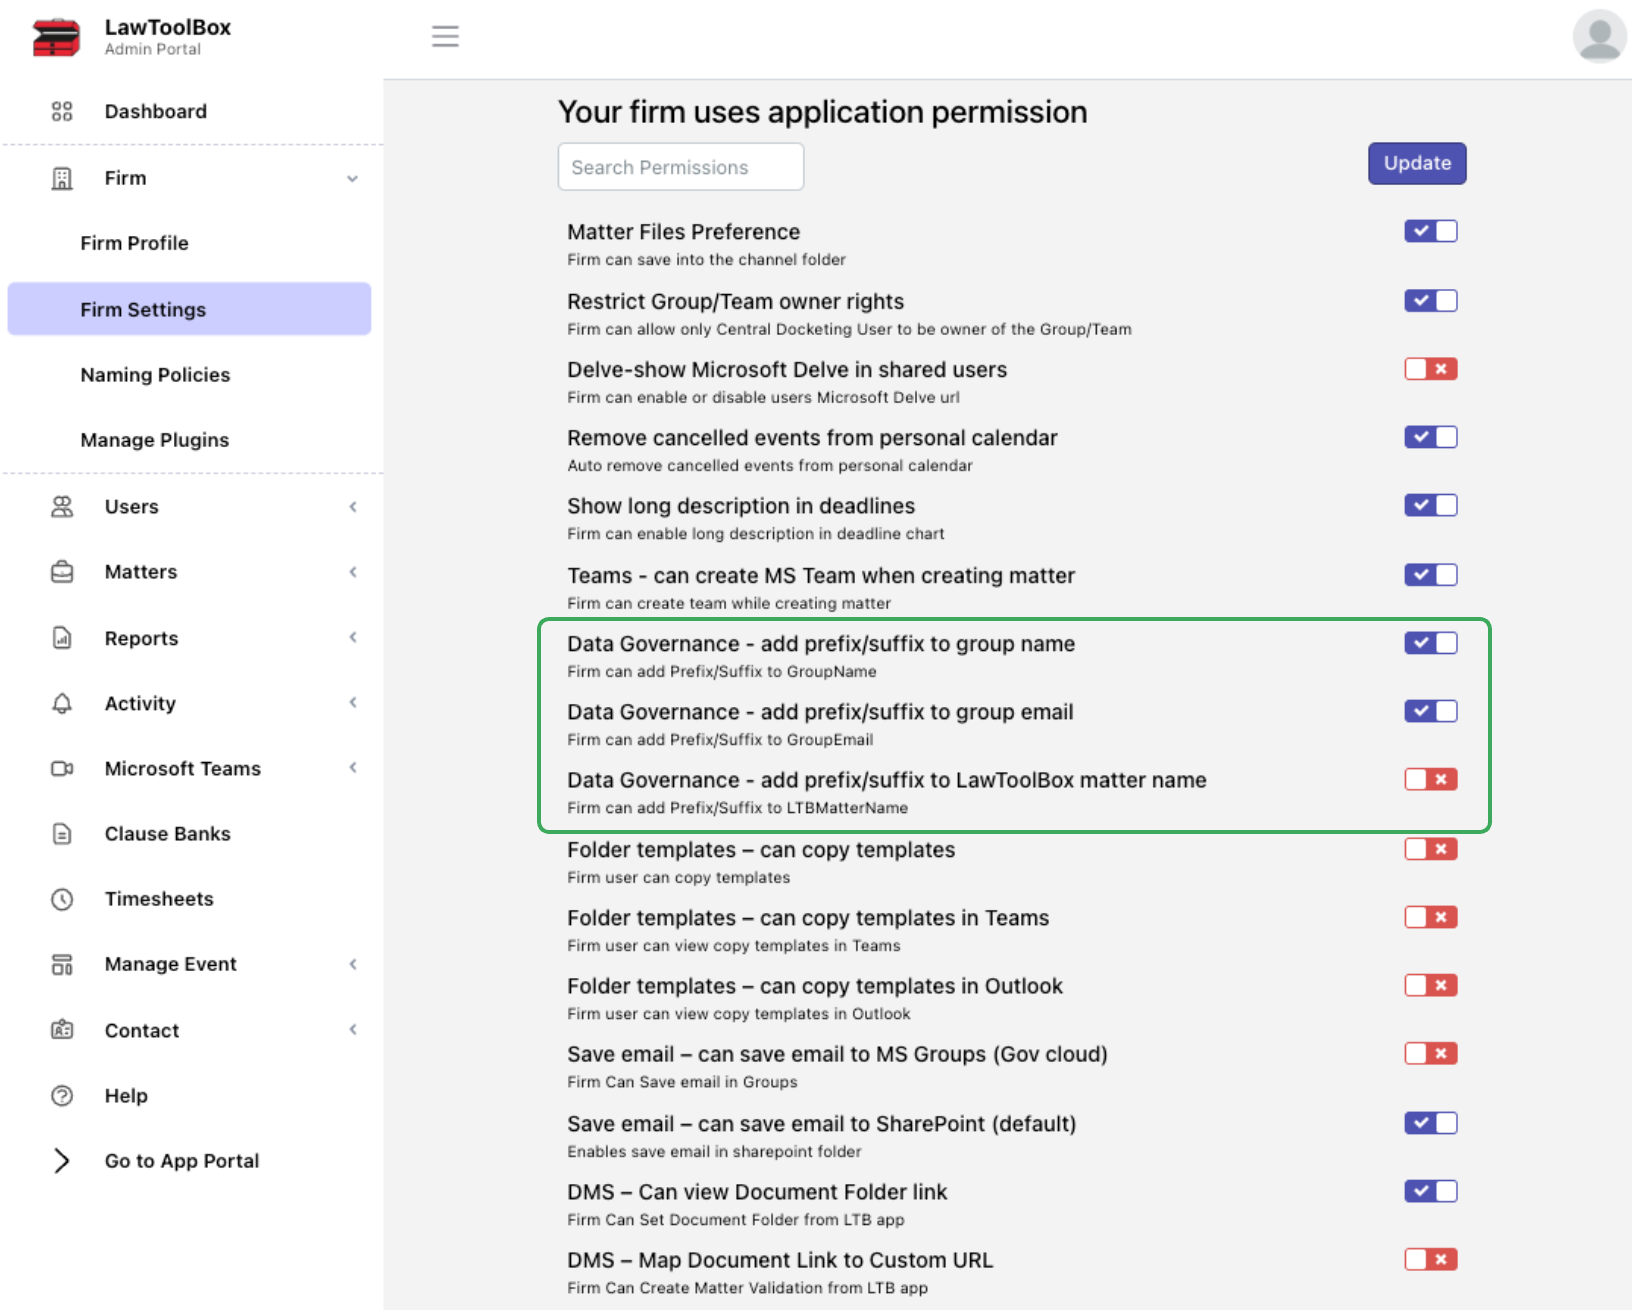
Task: Toggle Show long description in deadlines
Action: tap(1430, 505)
